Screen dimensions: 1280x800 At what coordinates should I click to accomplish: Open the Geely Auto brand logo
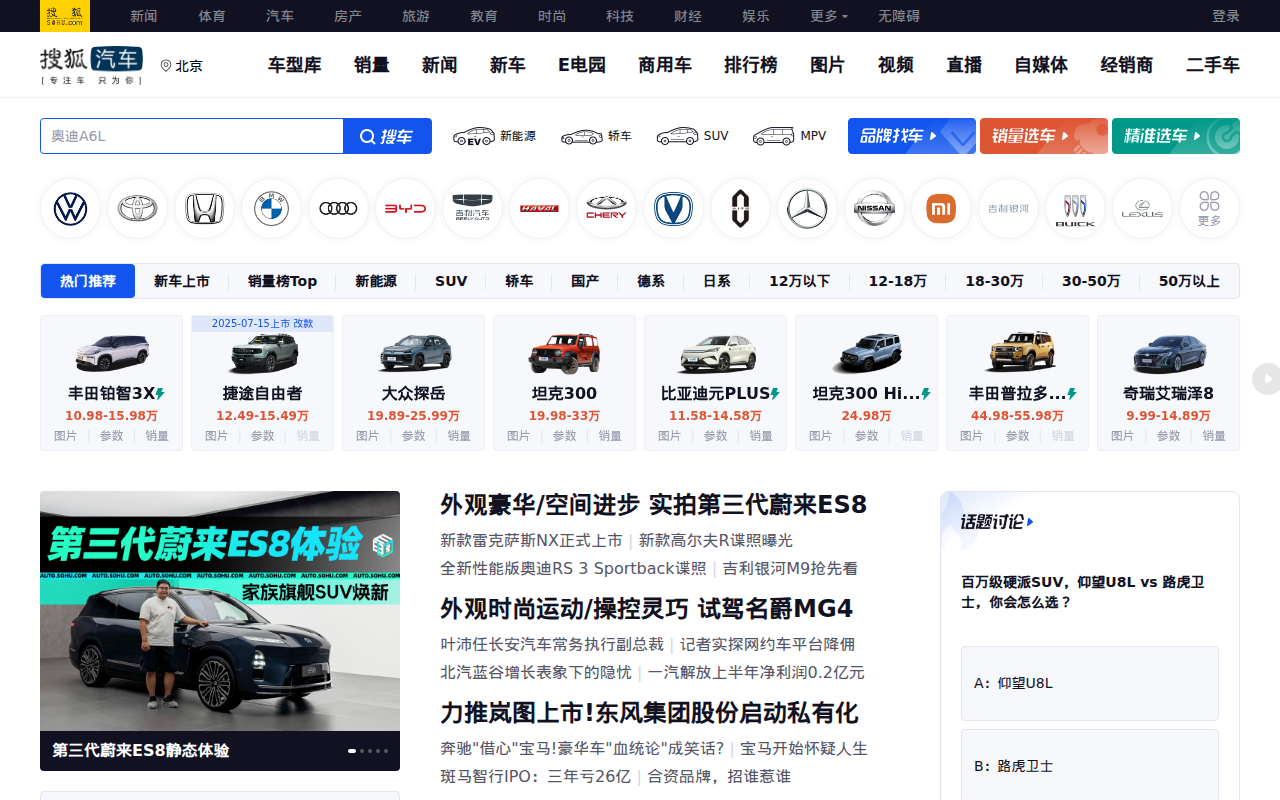coord(473,209)
